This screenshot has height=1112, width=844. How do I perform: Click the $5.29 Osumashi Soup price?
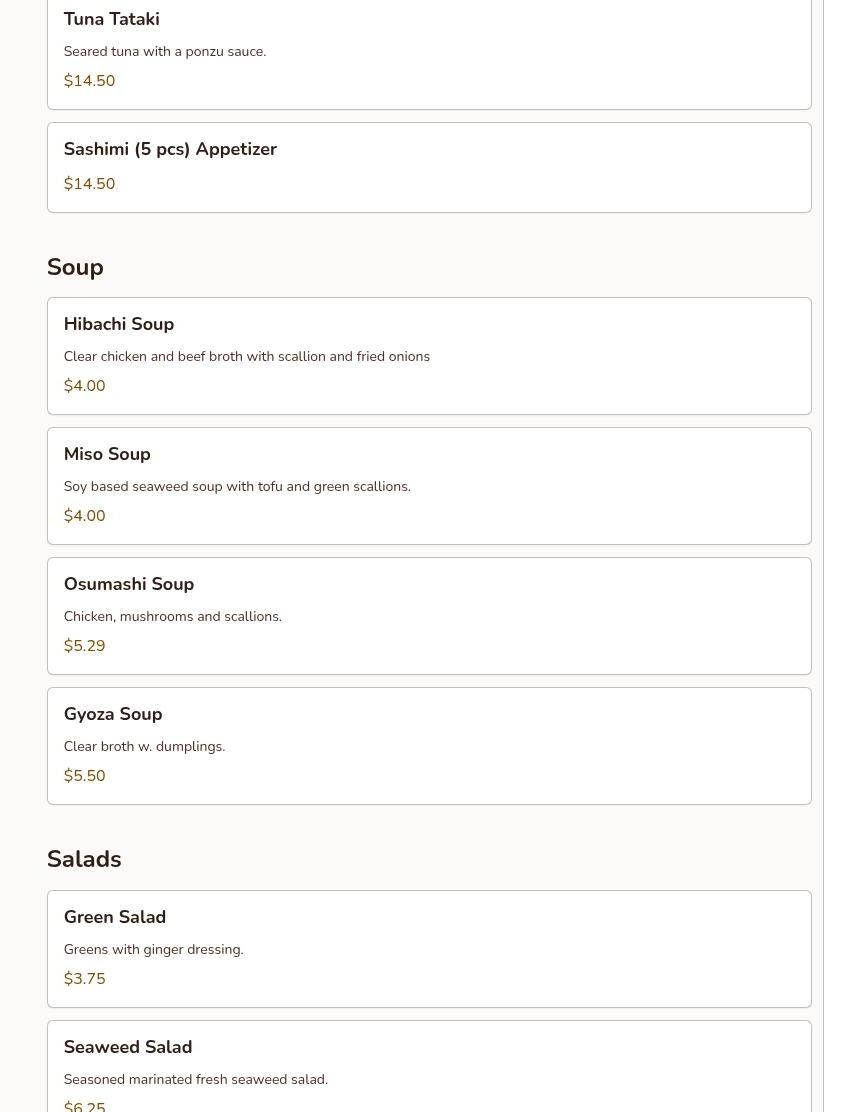[x=84, y=646]
